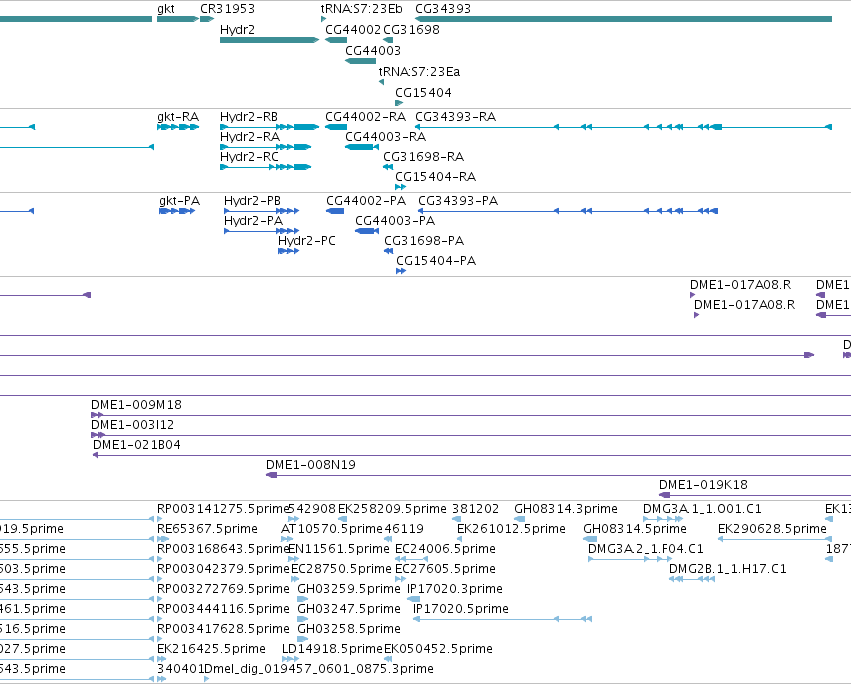The width and height of the screenshot is (851, 684).
Task: Select the RP003141275.5prime EST
Action: point(160,519)
